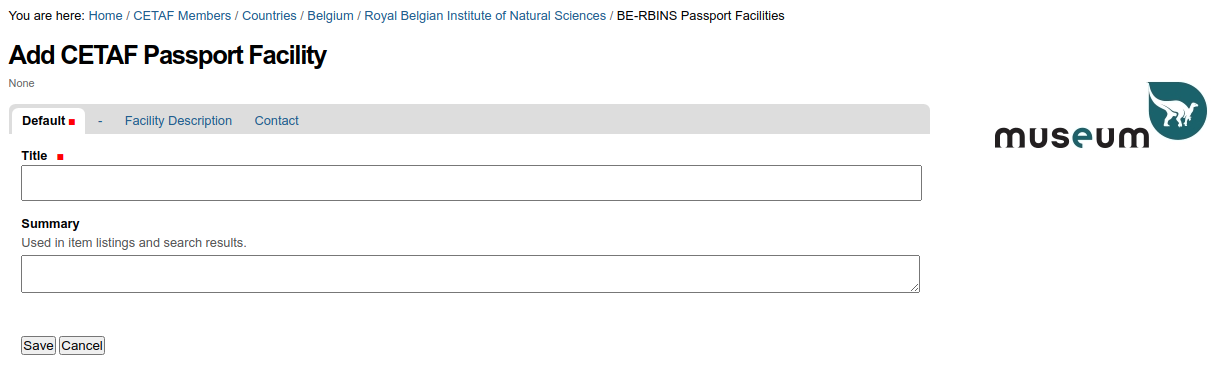Image resolution: width=1229 pixels, height=365 pixels.
Task: Click the red required marker beside Title
Action: [60, 157]
